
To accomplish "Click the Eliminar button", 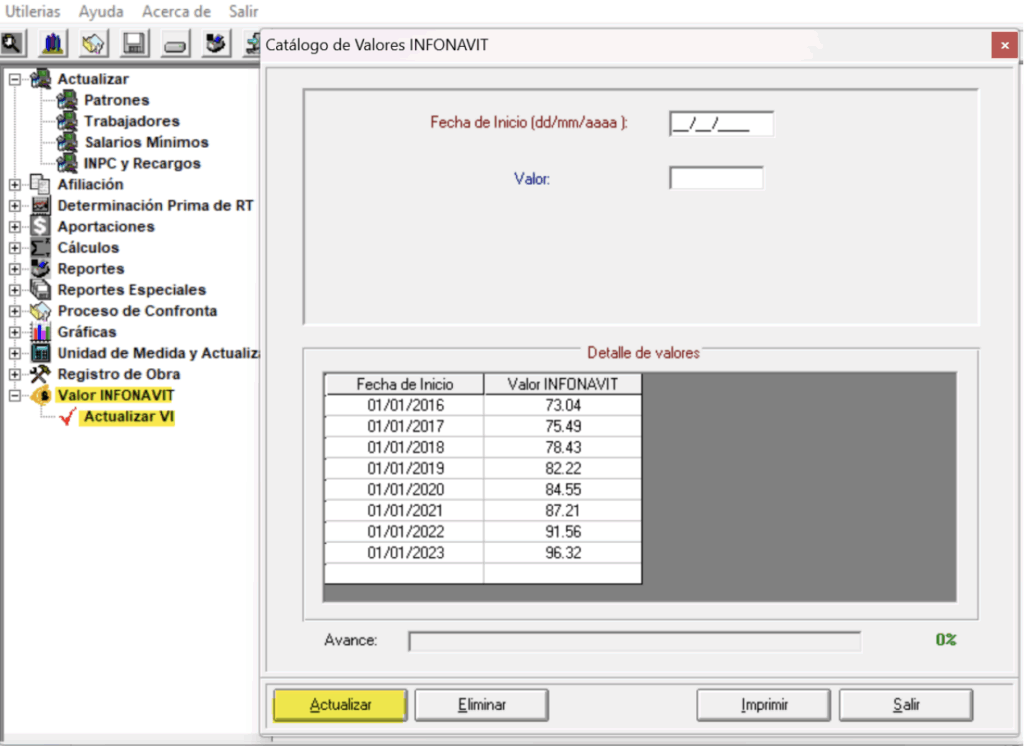I will point(481,705).
